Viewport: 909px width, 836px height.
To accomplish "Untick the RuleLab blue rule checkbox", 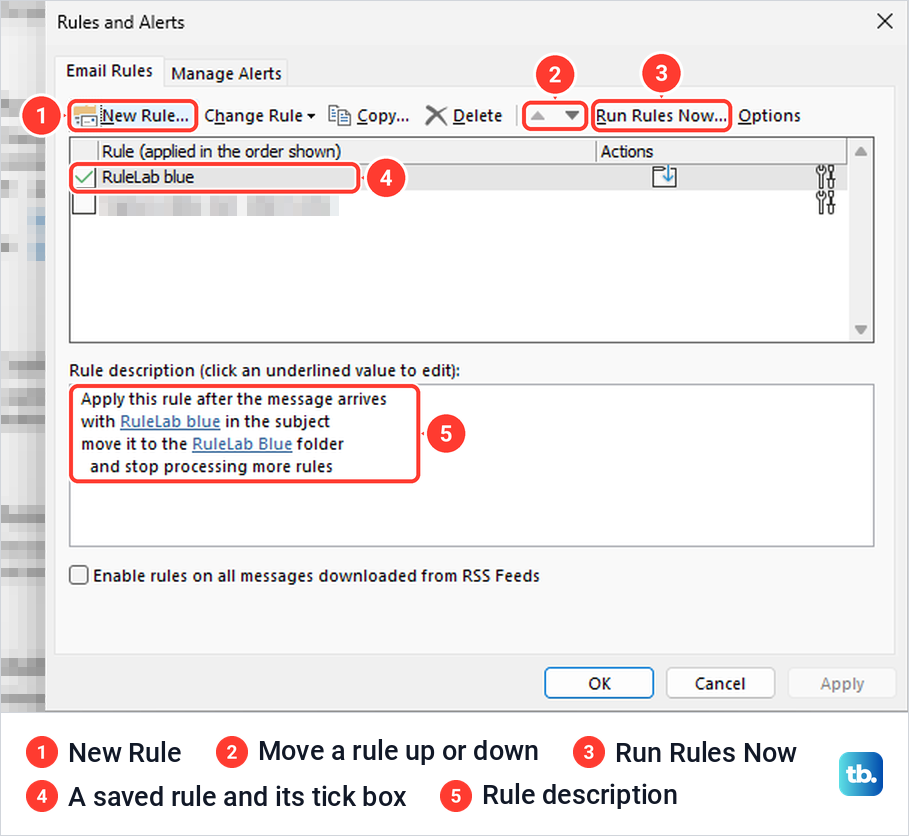I will coord(85,177).
